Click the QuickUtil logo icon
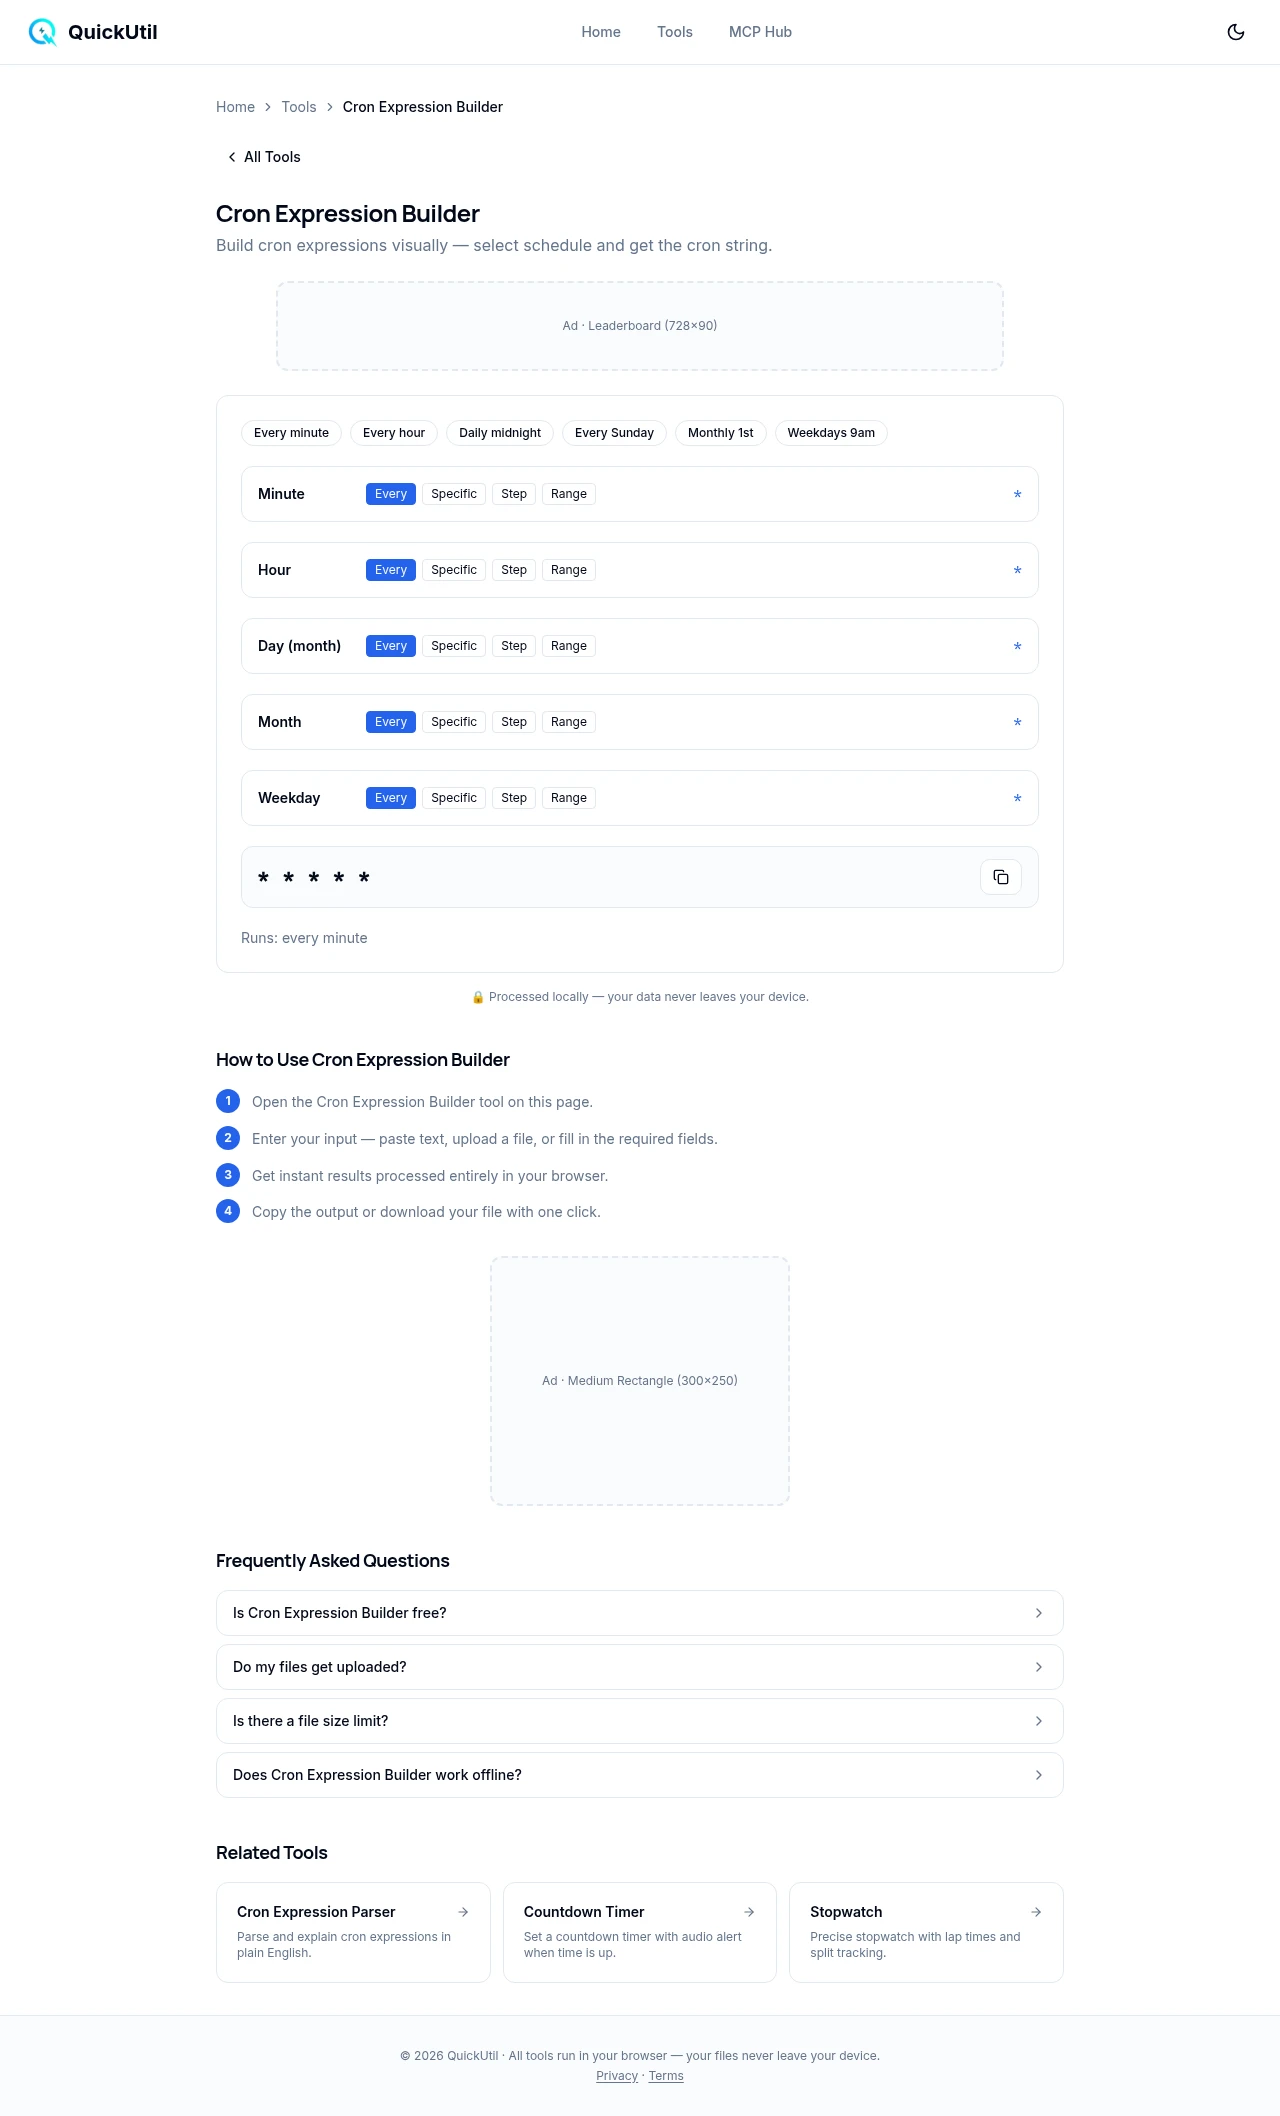Screen dimensions: 1280x2116 (x=42, y=32)
